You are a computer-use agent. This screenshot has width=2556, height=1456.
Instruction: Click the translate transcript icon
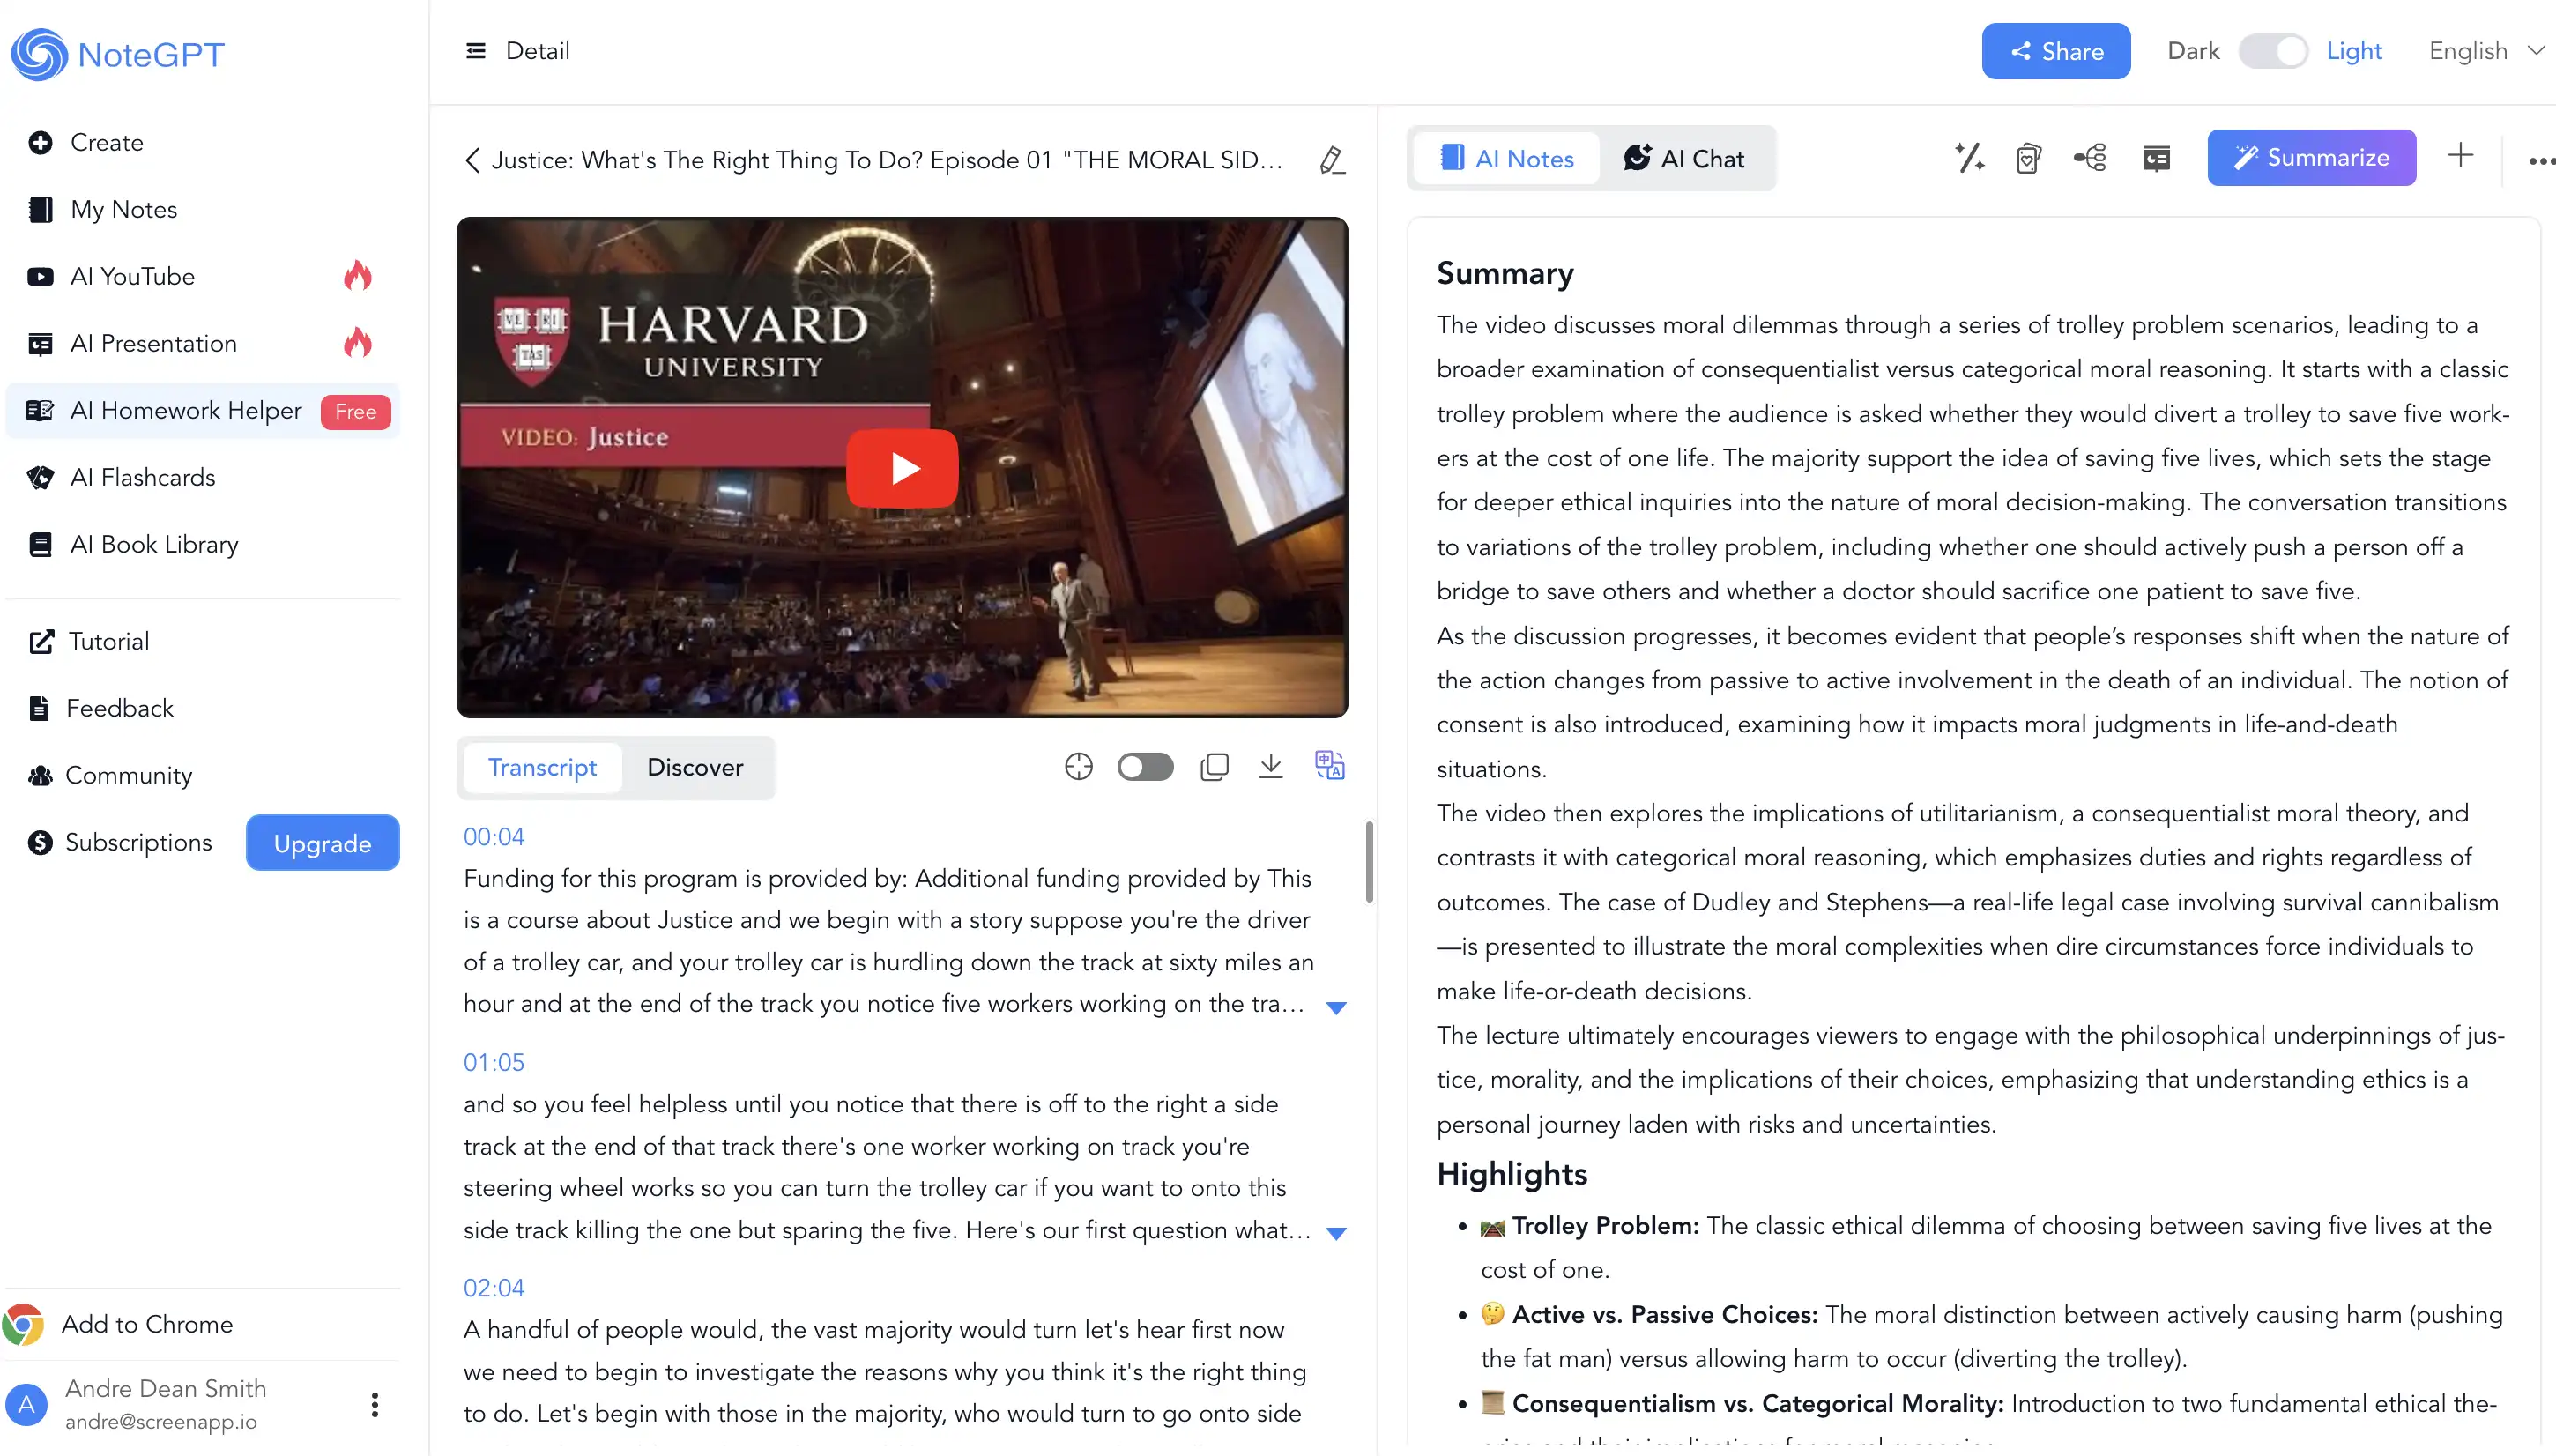point(1329,766)
